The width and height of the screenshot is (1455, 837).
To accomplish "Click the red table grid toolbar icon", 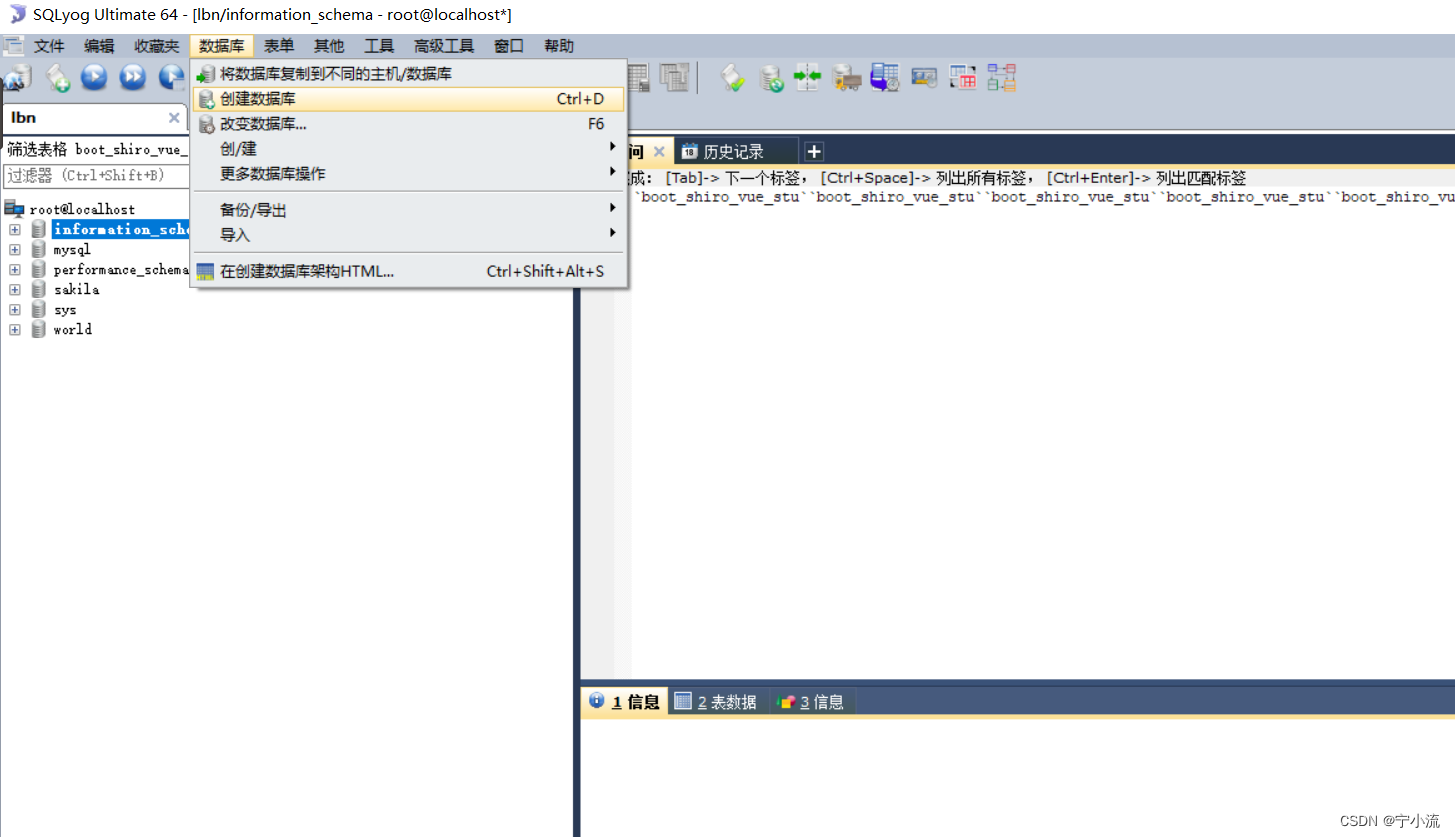I will click(962, 77).
